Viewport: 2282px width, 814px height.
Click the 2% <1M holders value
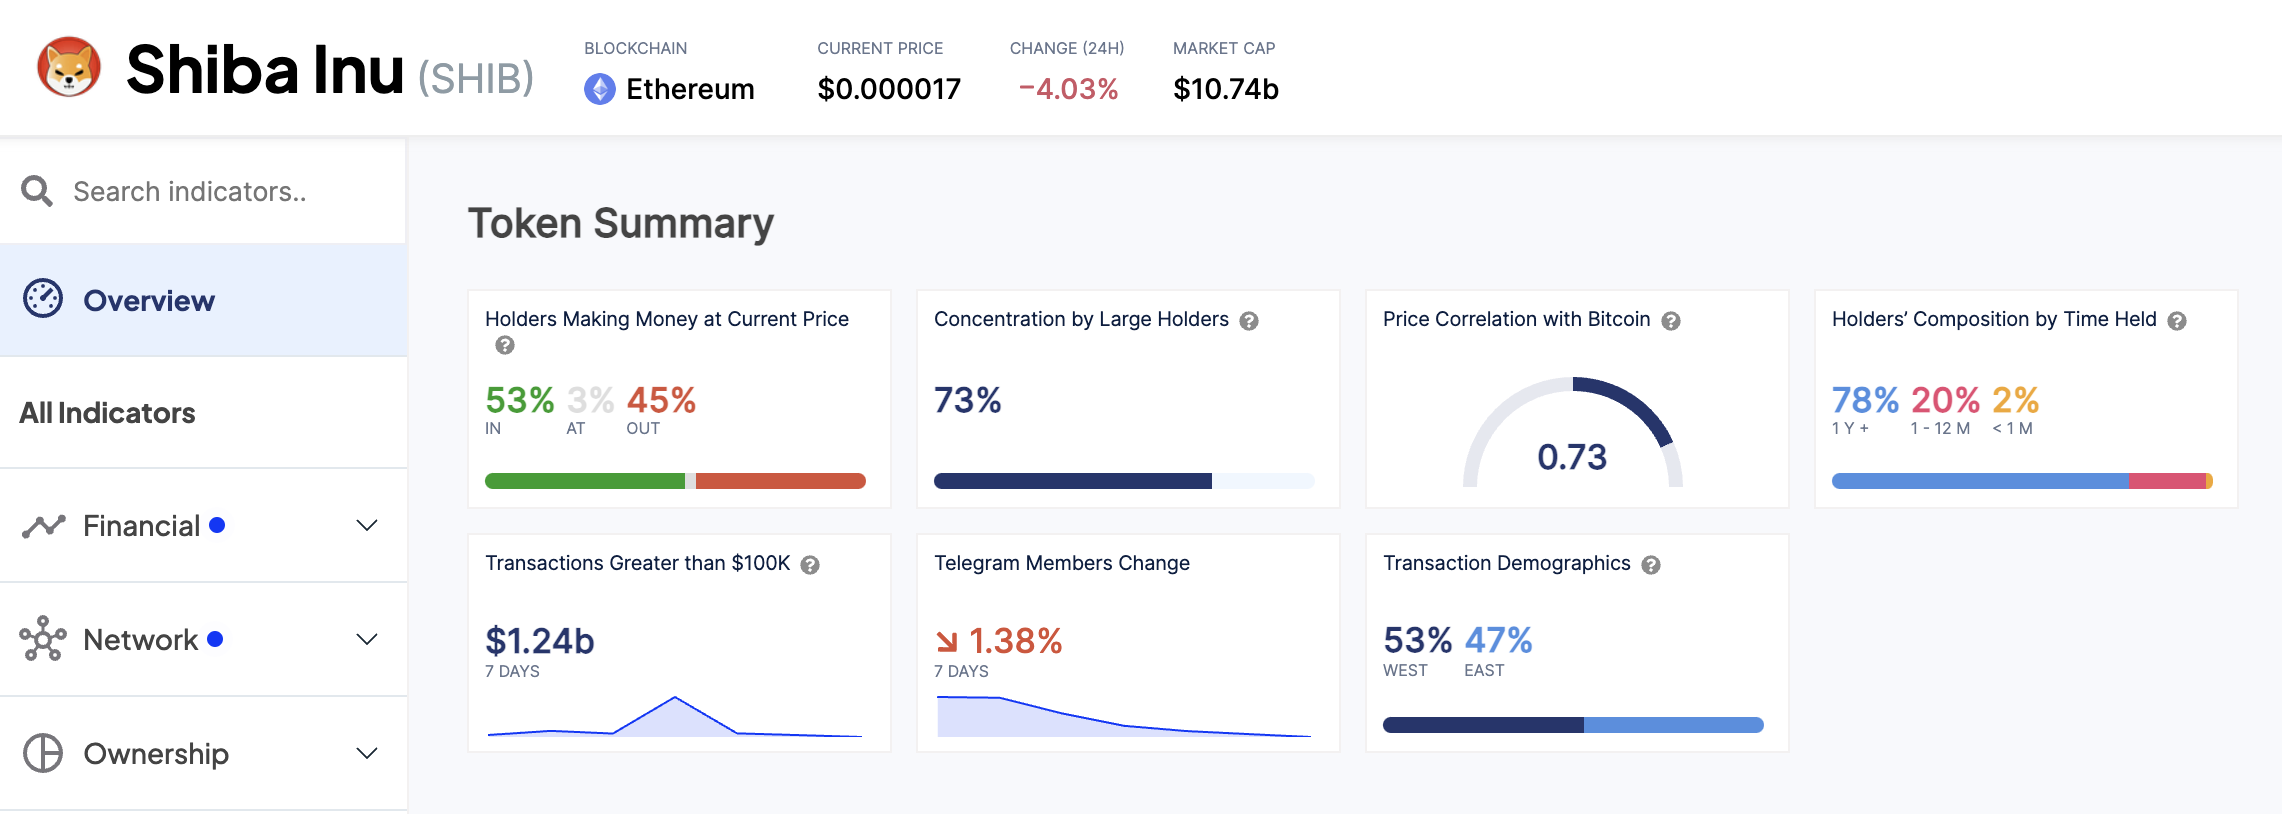coord(2015,400)
